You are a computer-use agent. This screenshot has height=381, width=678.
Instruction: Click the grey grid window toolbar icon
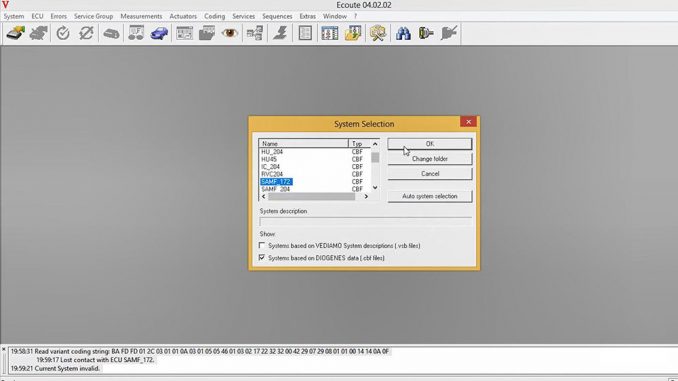click(x=184, y=33)
